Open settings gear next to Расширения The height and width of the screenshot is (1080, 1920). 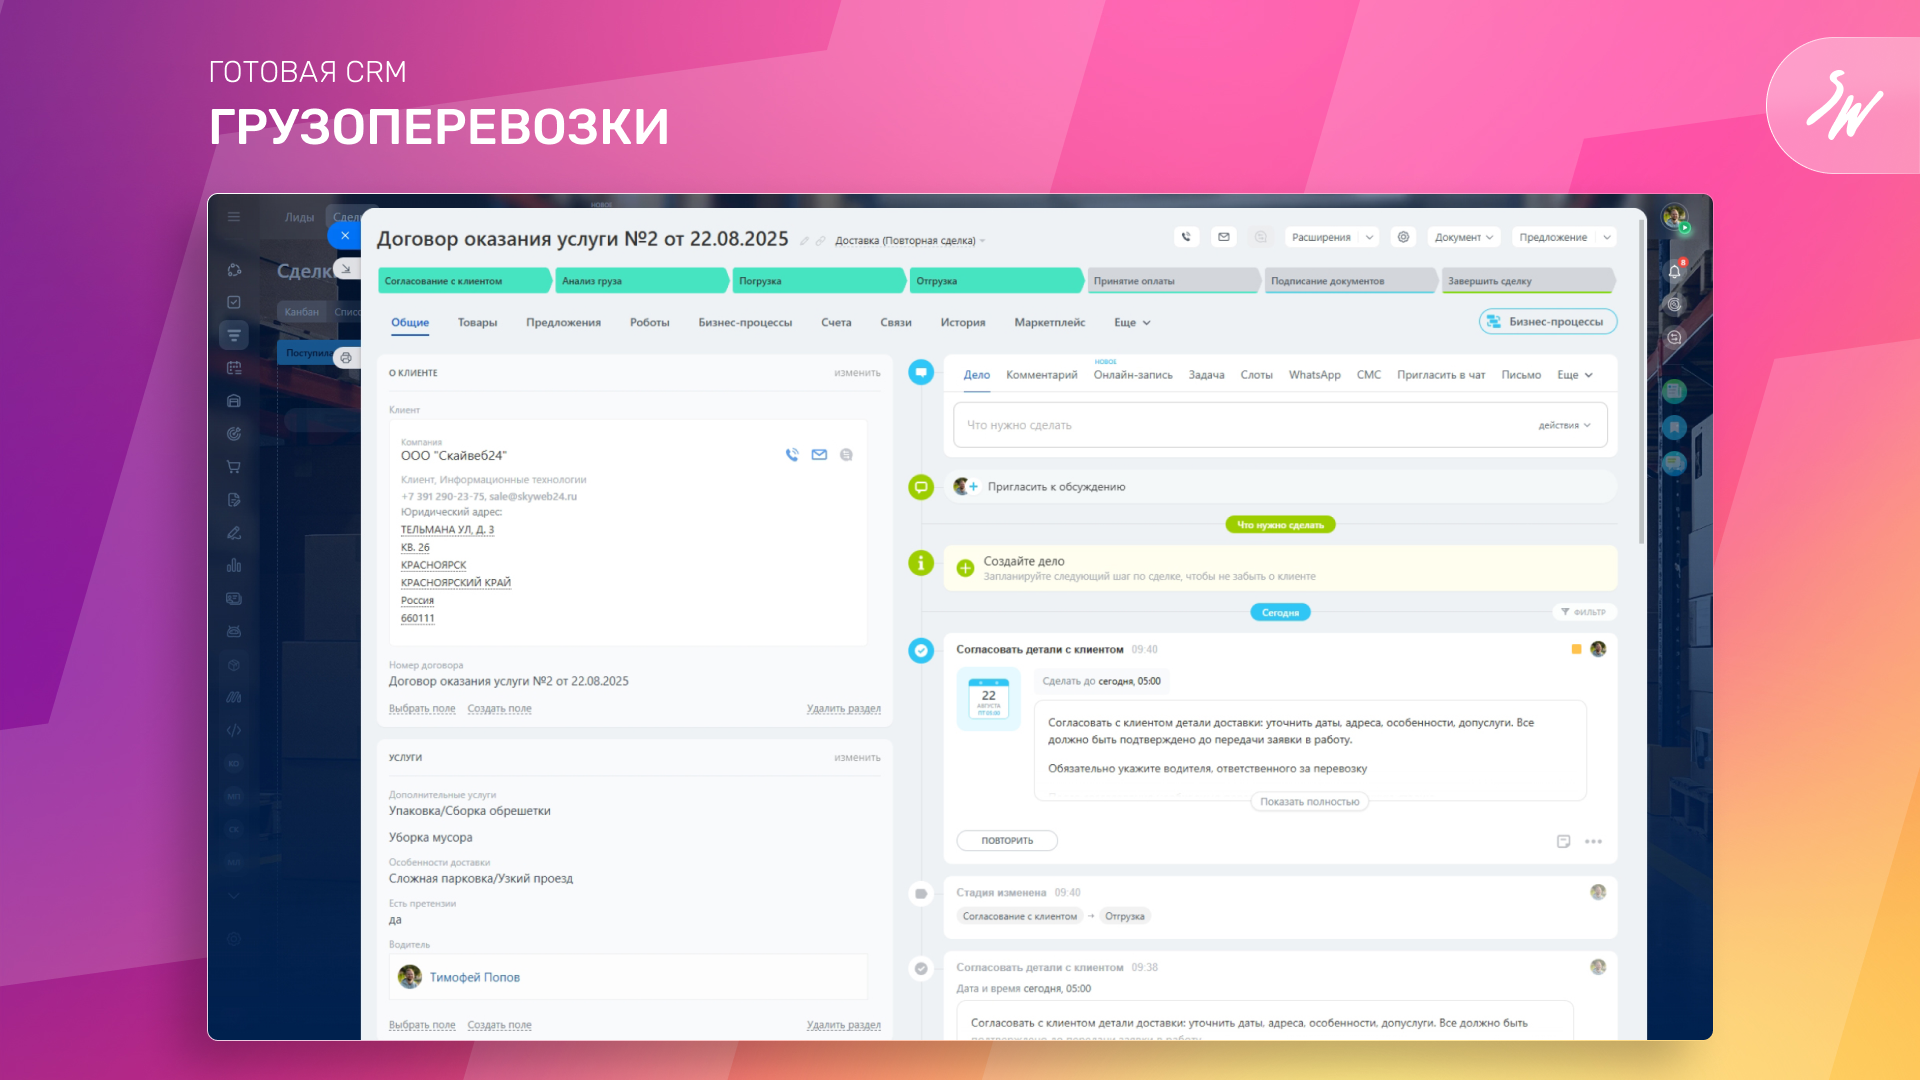click(x=1403, y=237)
